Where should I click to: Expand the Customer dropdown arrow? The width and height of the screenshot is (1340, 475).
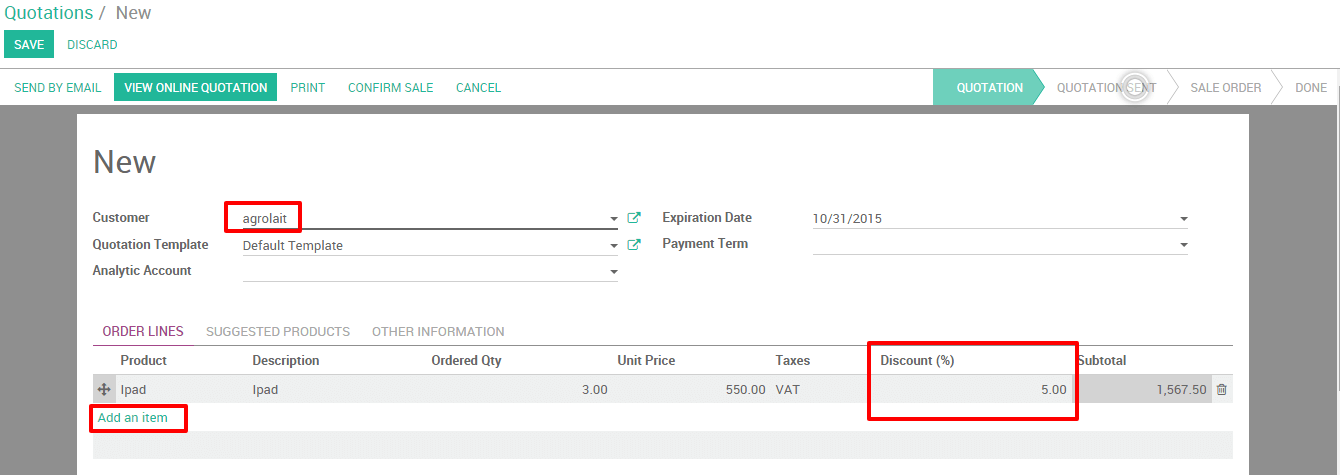pyautogui.click(x=613, y=219)
